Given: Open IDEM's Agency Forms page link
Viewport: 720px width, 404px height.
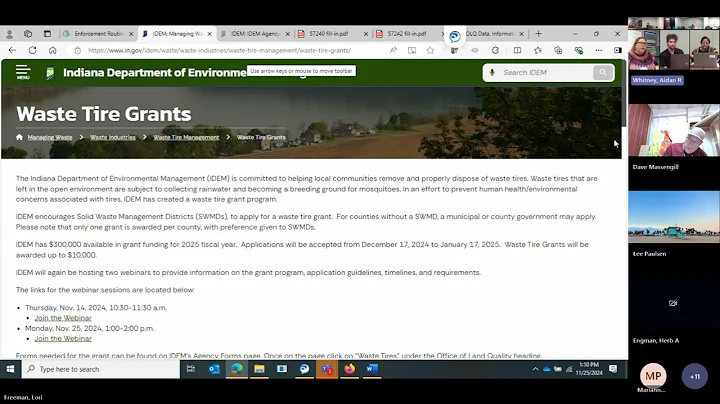Looking at the screenshot, I should [215, 355].
